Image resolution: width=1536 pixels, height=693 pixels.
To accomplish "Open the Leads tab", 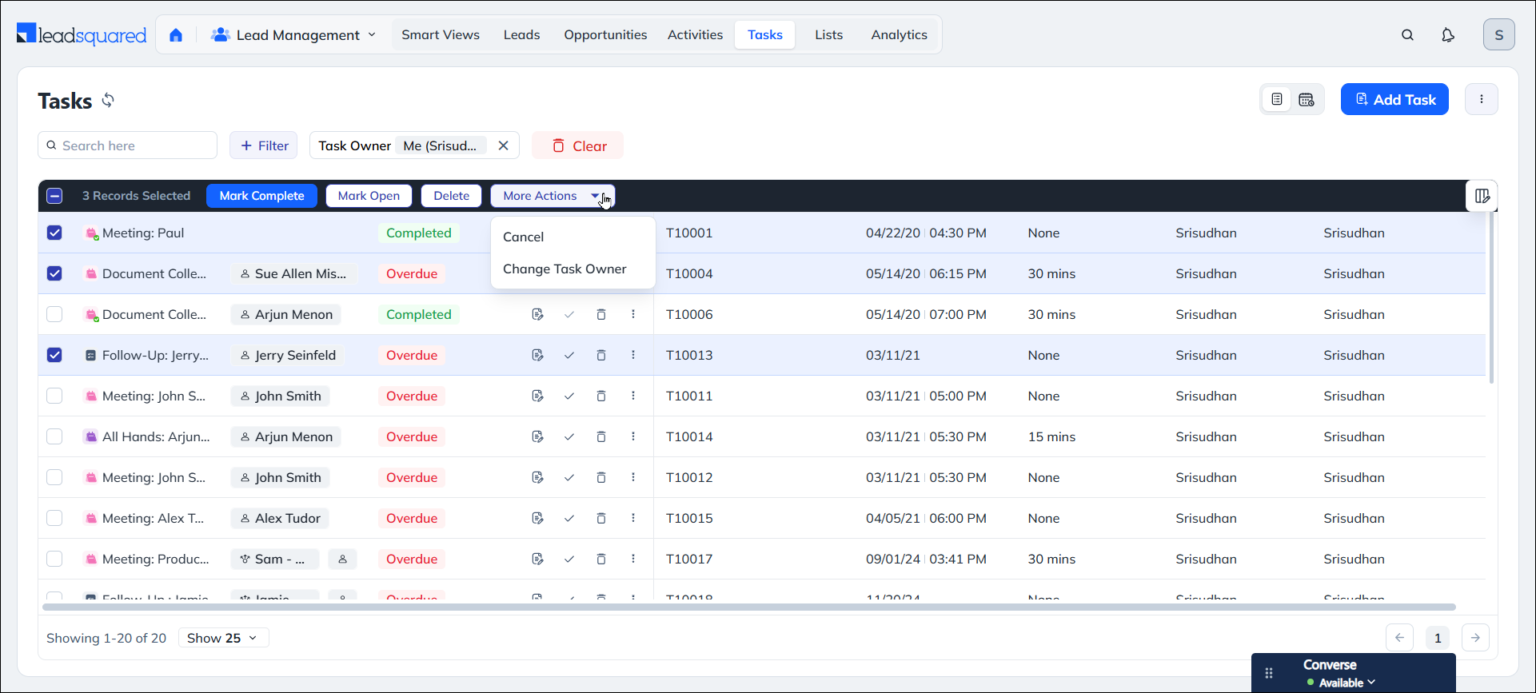I will click(521, 35).
